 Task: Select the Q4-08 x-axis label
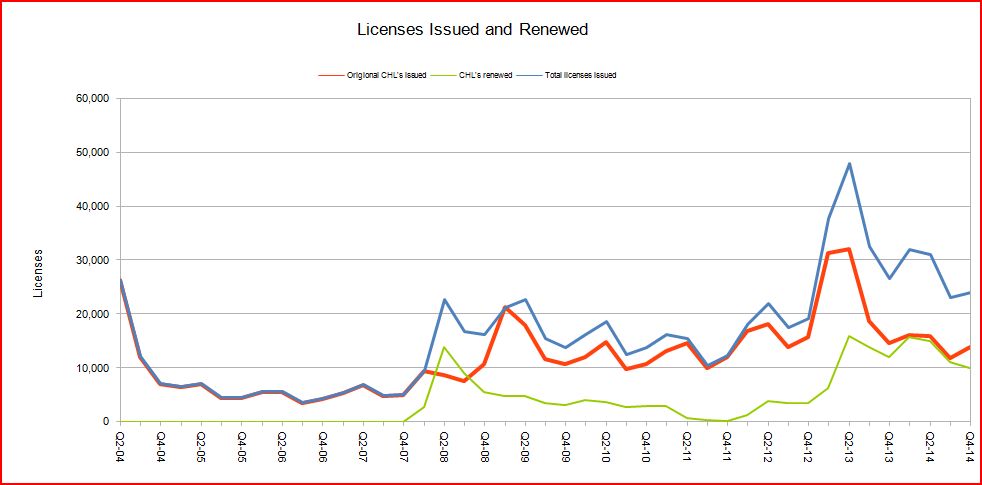(485, 443)
